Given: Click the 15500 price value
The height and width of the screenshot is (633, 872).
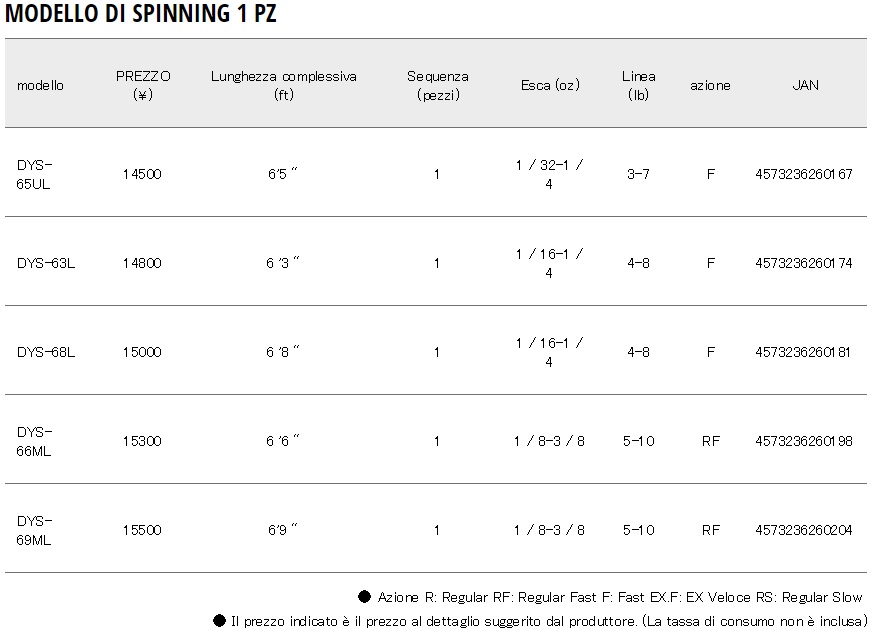Looking at the screenshot, I should click(x=142, y=530).
